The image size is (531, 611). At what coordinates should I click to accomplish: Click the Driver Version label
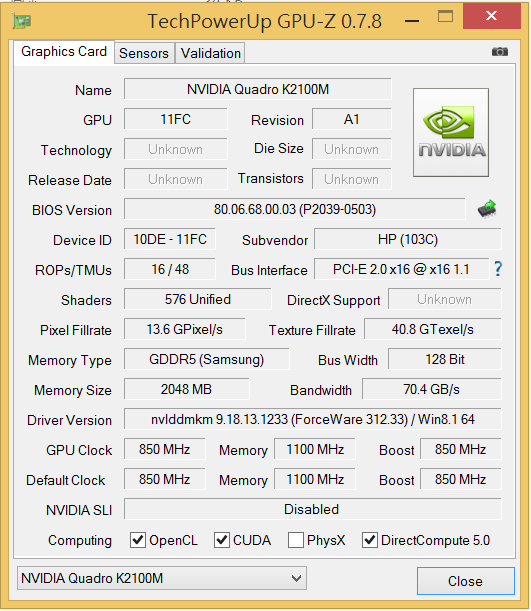(69, 420)
